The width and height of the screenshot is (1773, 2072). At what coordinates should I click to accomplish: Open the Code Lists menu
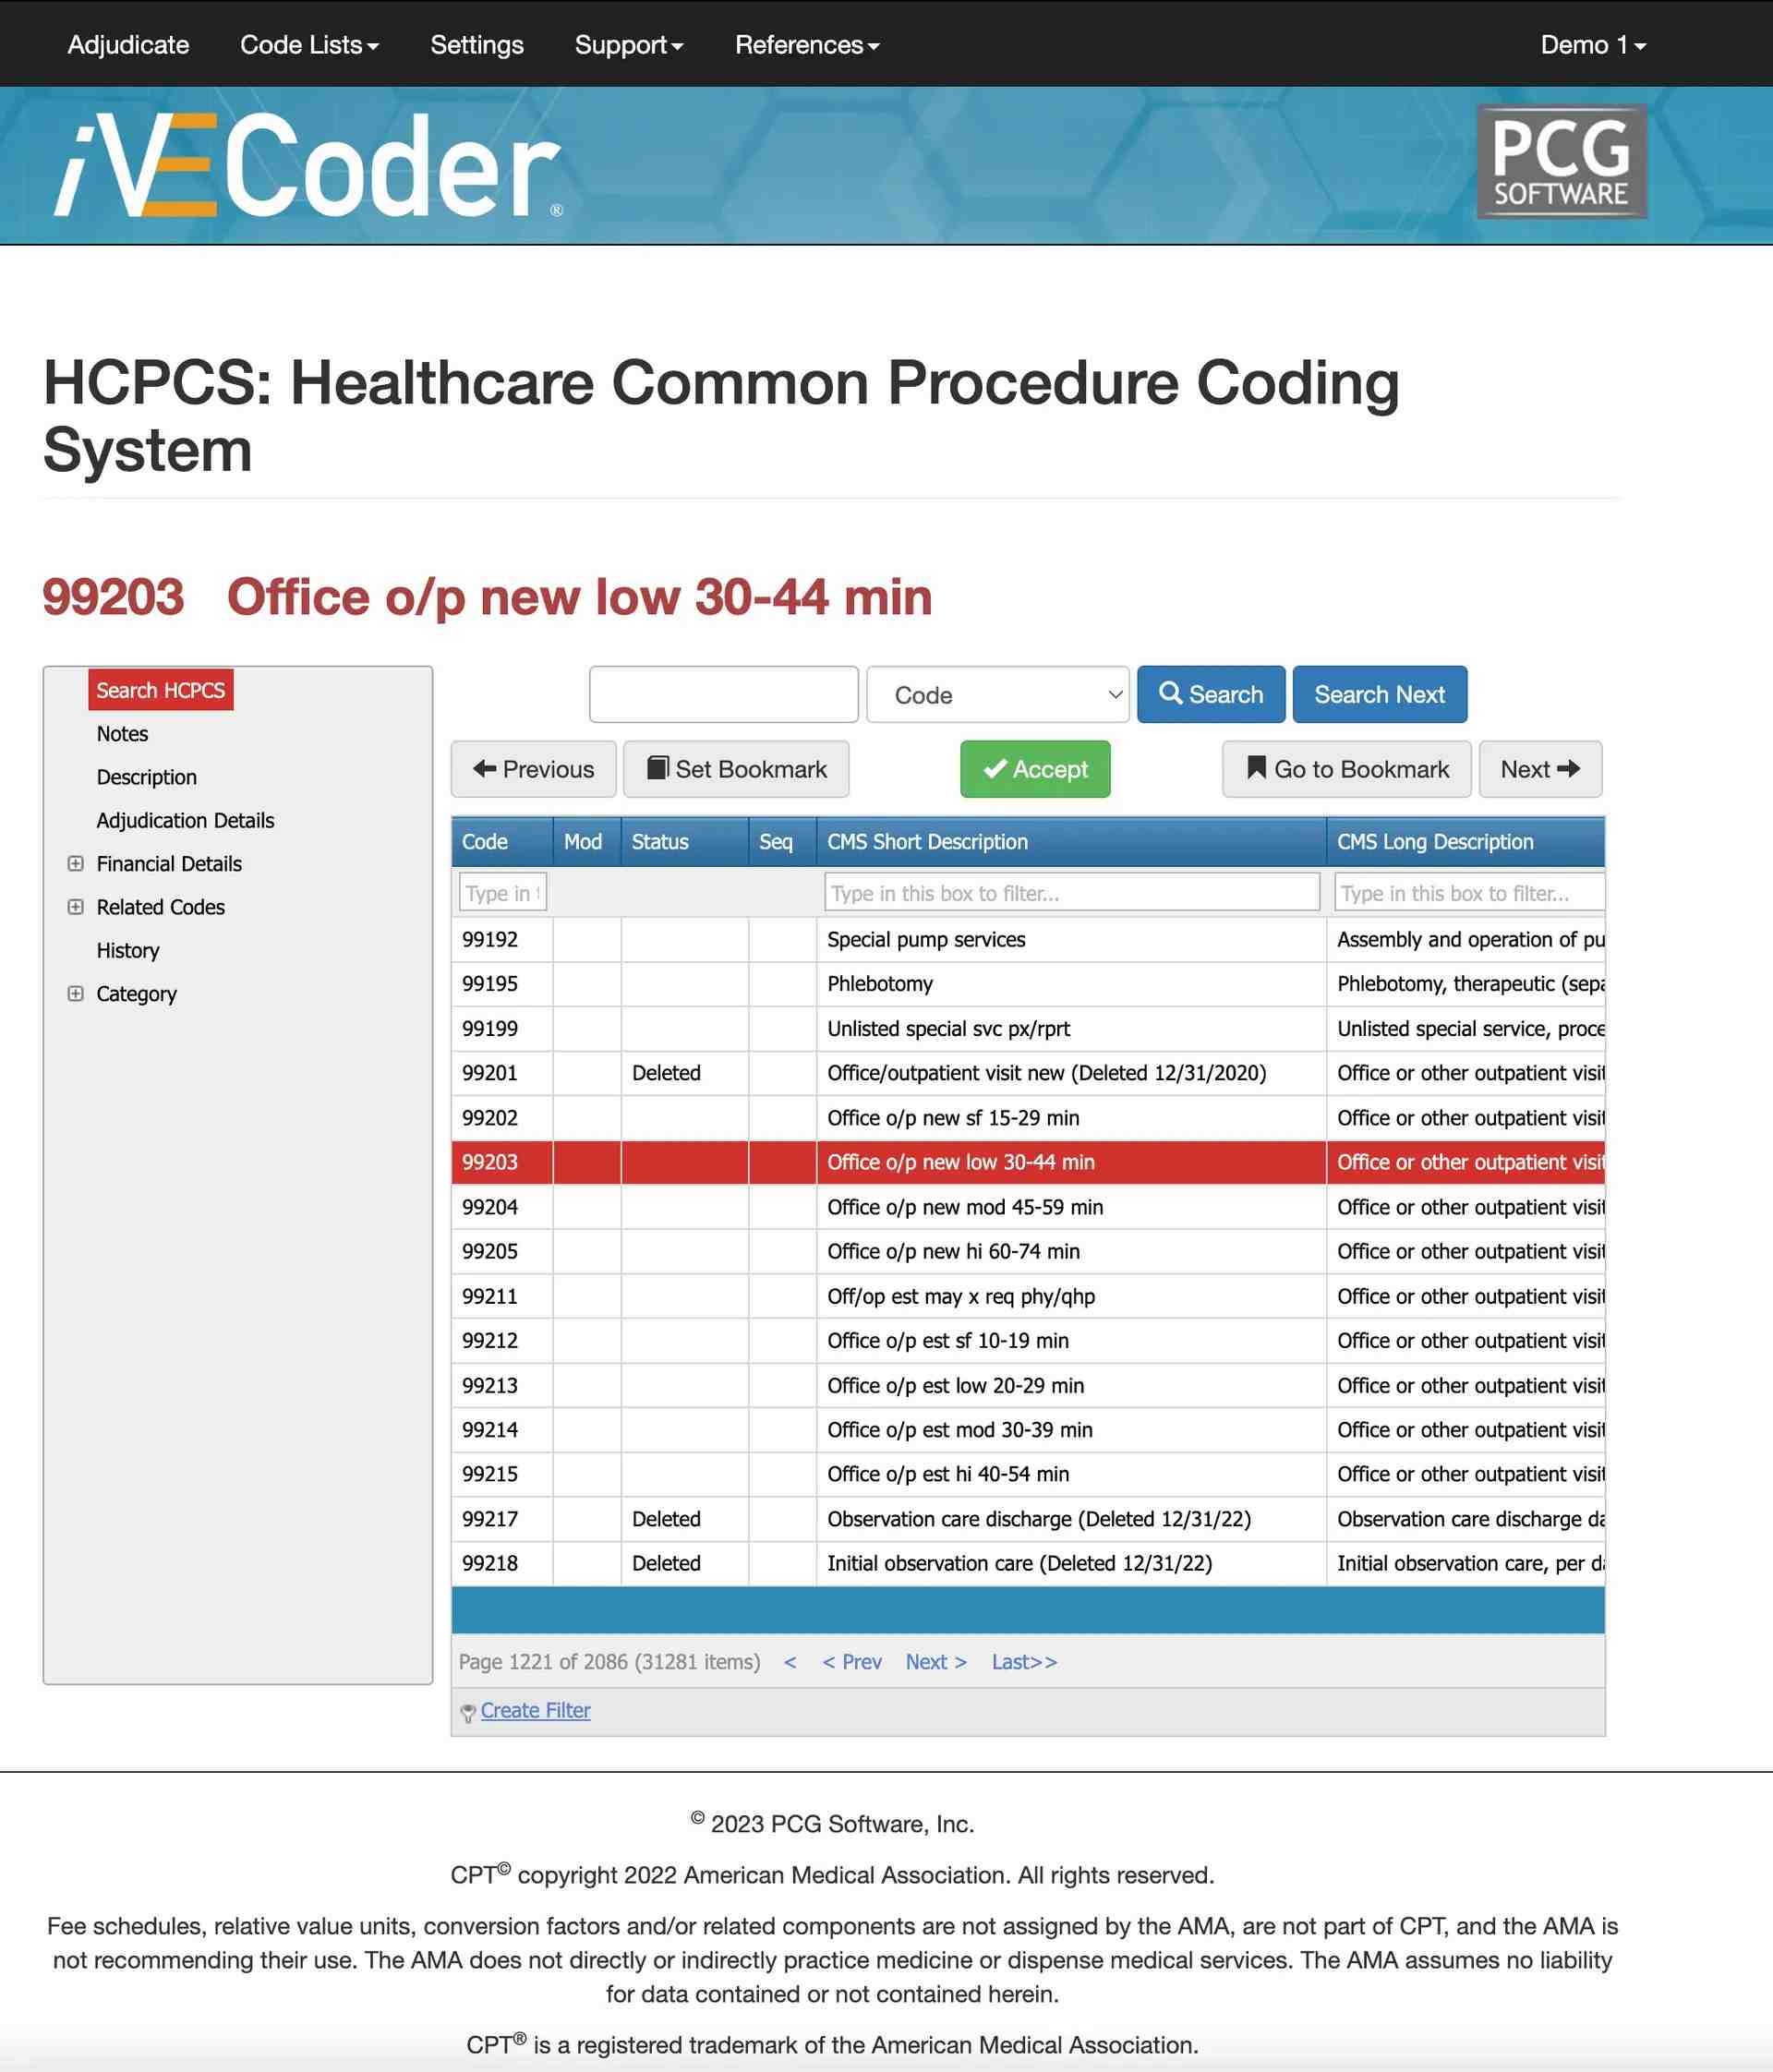pyautogui.click(x=308, y=44)
